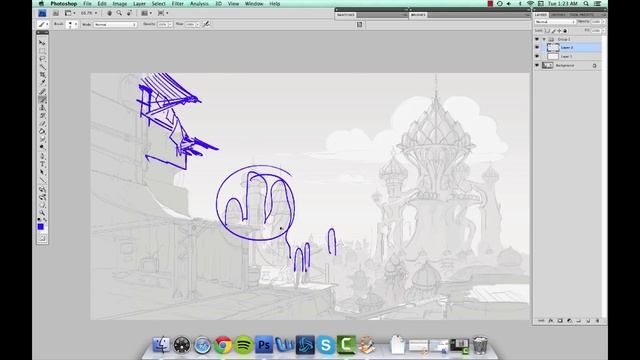Toggle lock position
Image resolution: width=640 pixels, height=360 pixels.
click(559, 31)
